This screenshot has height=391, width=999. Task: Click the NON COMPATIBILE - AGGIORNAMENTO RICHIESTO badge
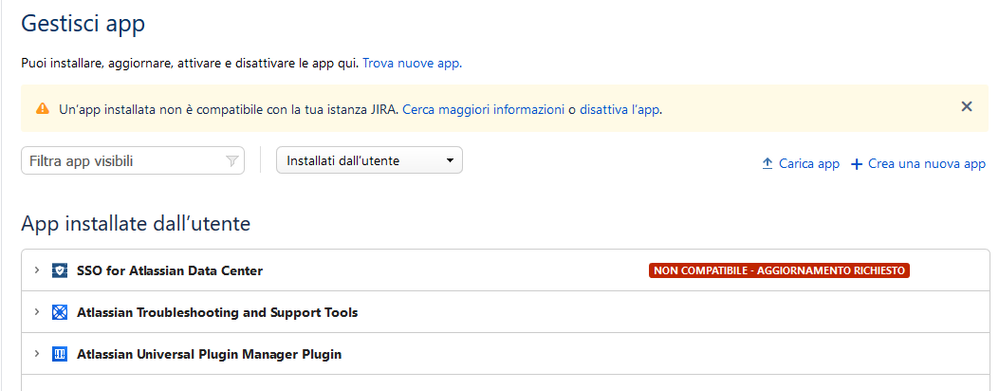(x=779, y=271)
